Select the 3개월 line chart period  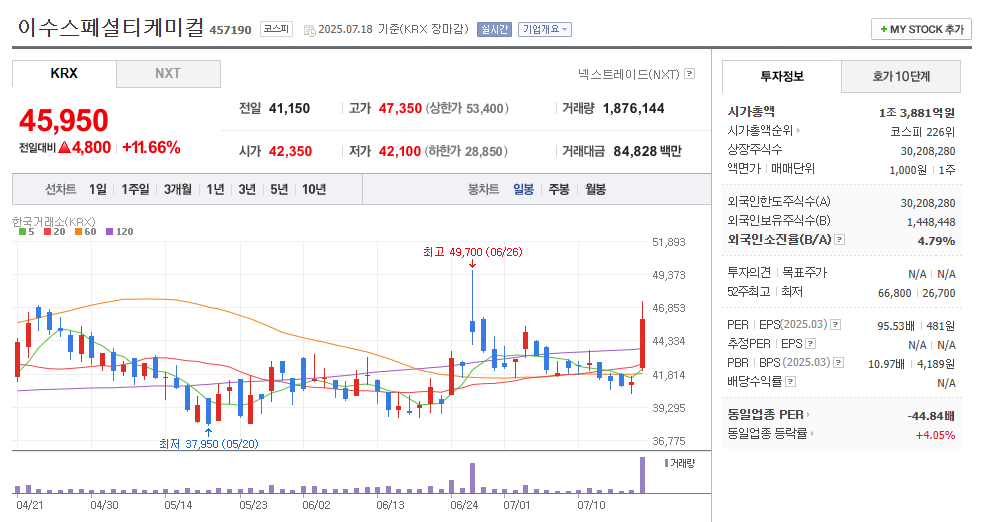(178, 189)
